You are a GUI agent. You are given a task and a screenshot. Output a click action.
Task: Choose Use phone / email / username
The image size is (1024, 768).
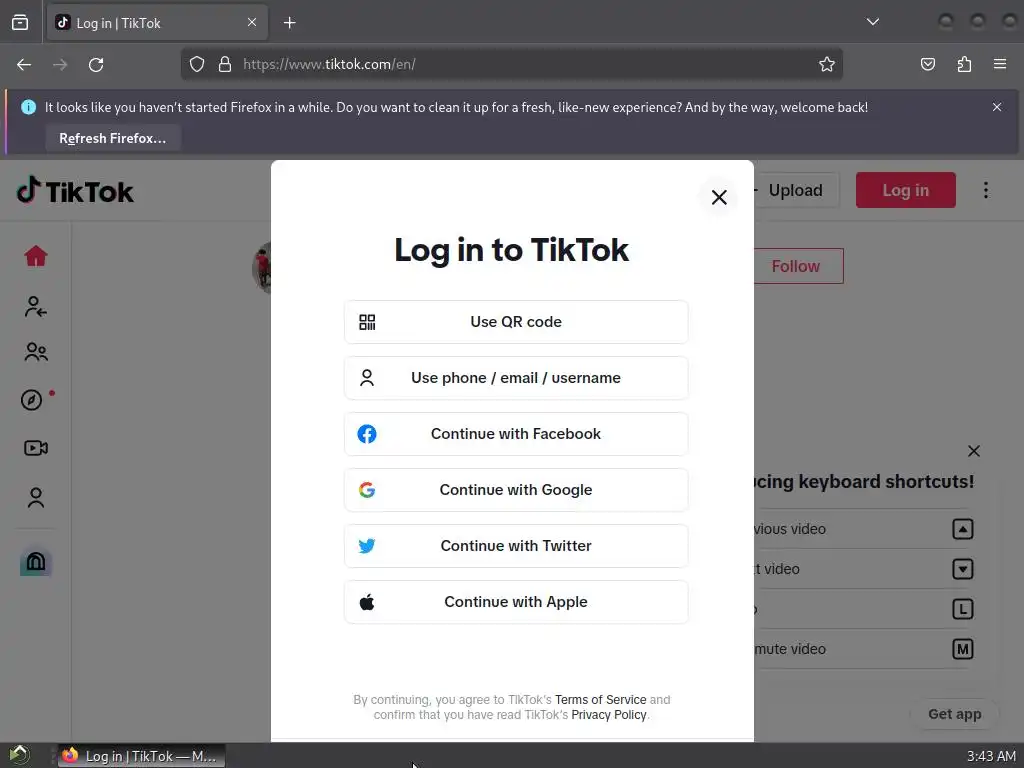click(x=515, y=378)
